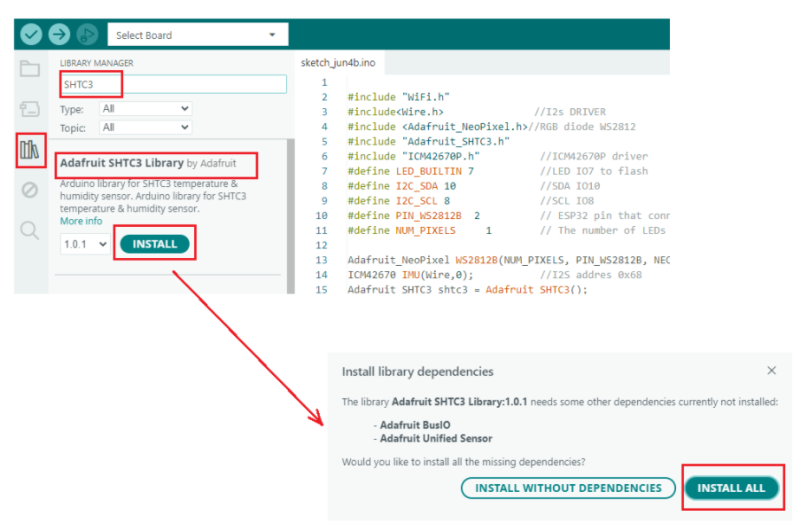This screenshot has height=530, width=800.
Task: Click the INSTALL ALL button
Action: coord(731,488)
